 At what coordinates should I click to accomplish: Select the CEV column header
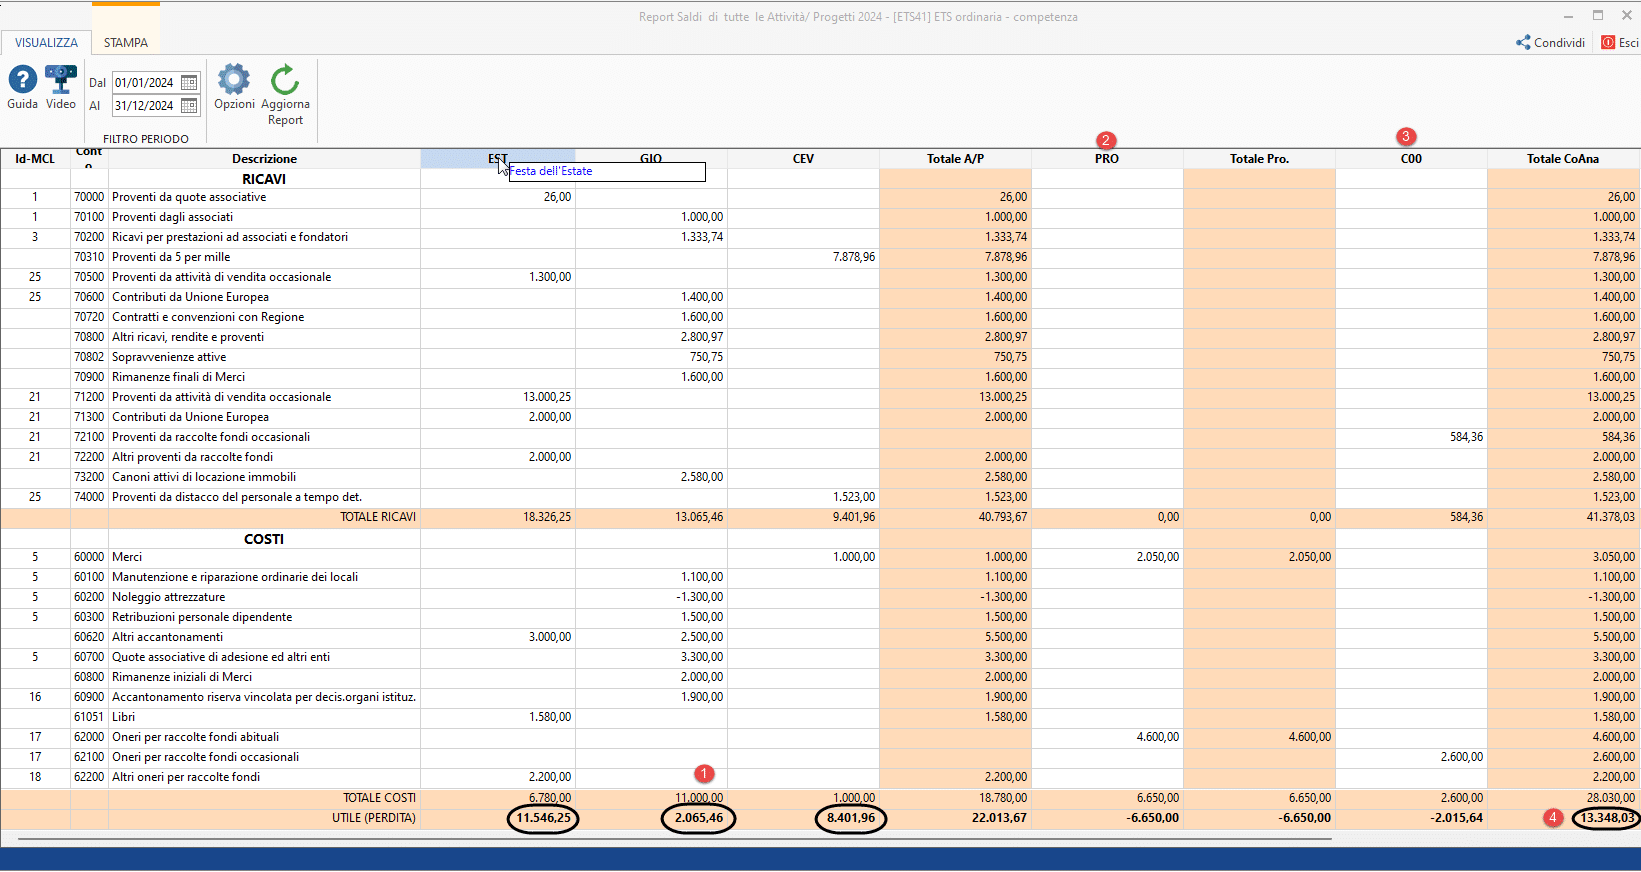[803, 158]
